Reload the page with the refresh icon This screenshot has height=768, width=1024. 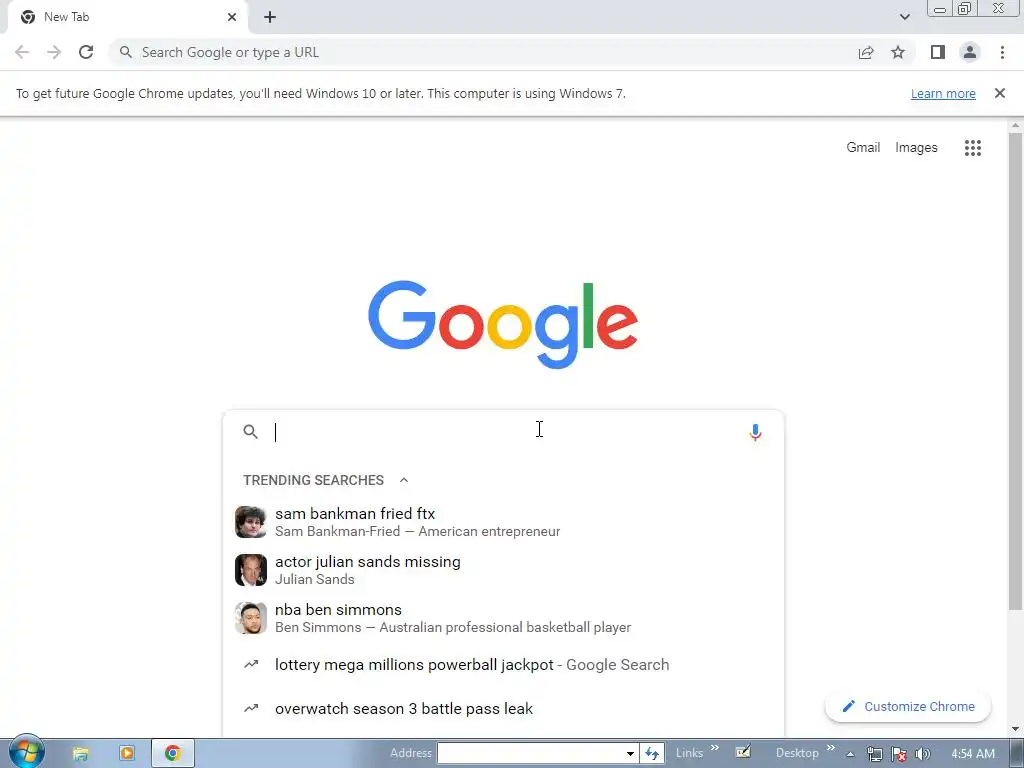click(86, 52)
